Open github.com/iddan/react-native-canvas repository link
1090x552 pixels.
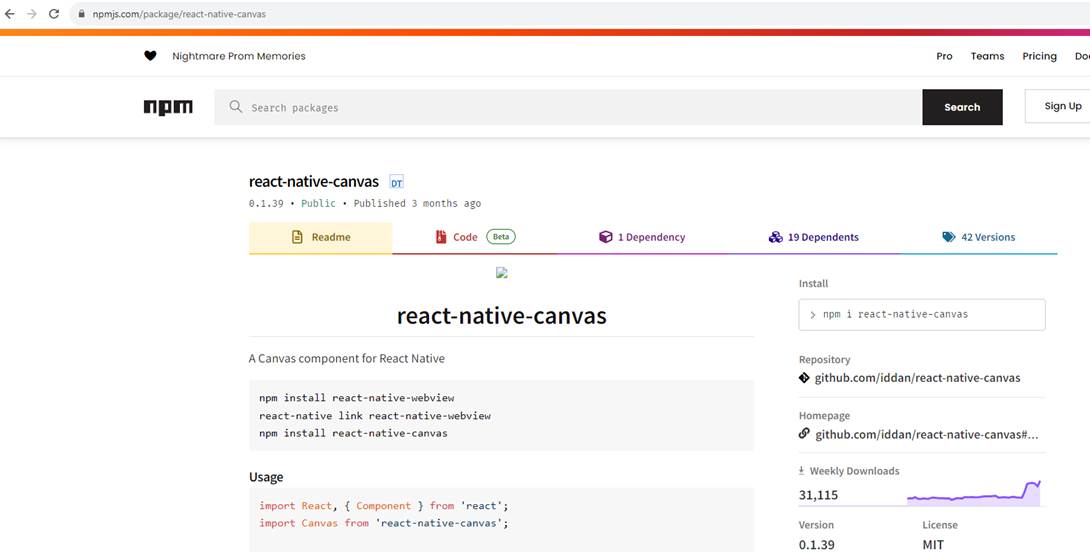(x=918, y=378)
